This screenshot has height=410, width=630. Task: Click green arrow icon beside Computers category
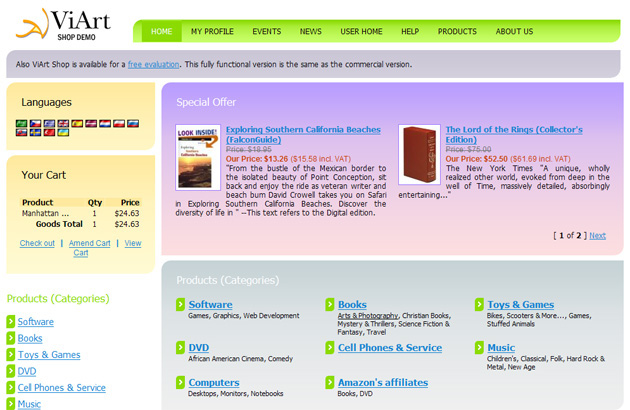180,382
